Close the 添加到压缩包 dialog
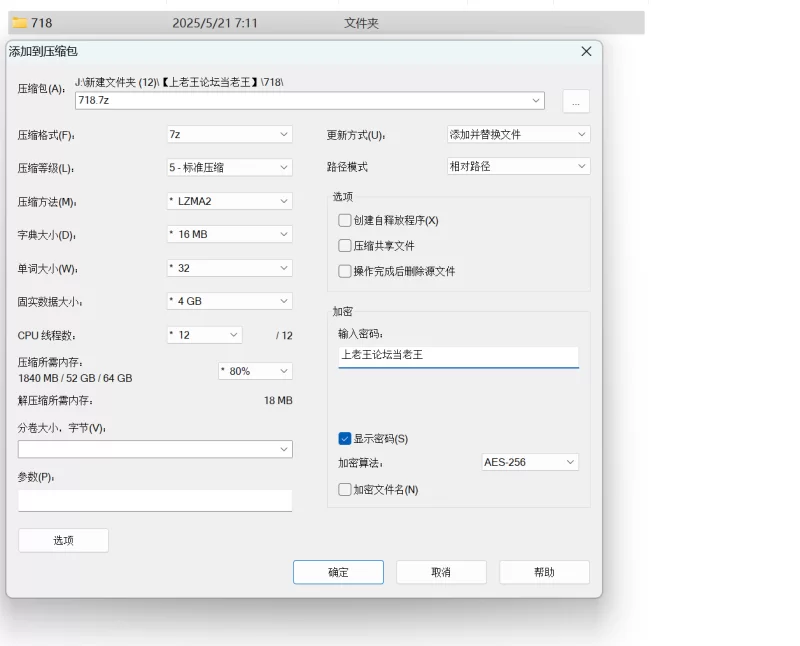The image size is (800, 646). [x=586, y=52]
